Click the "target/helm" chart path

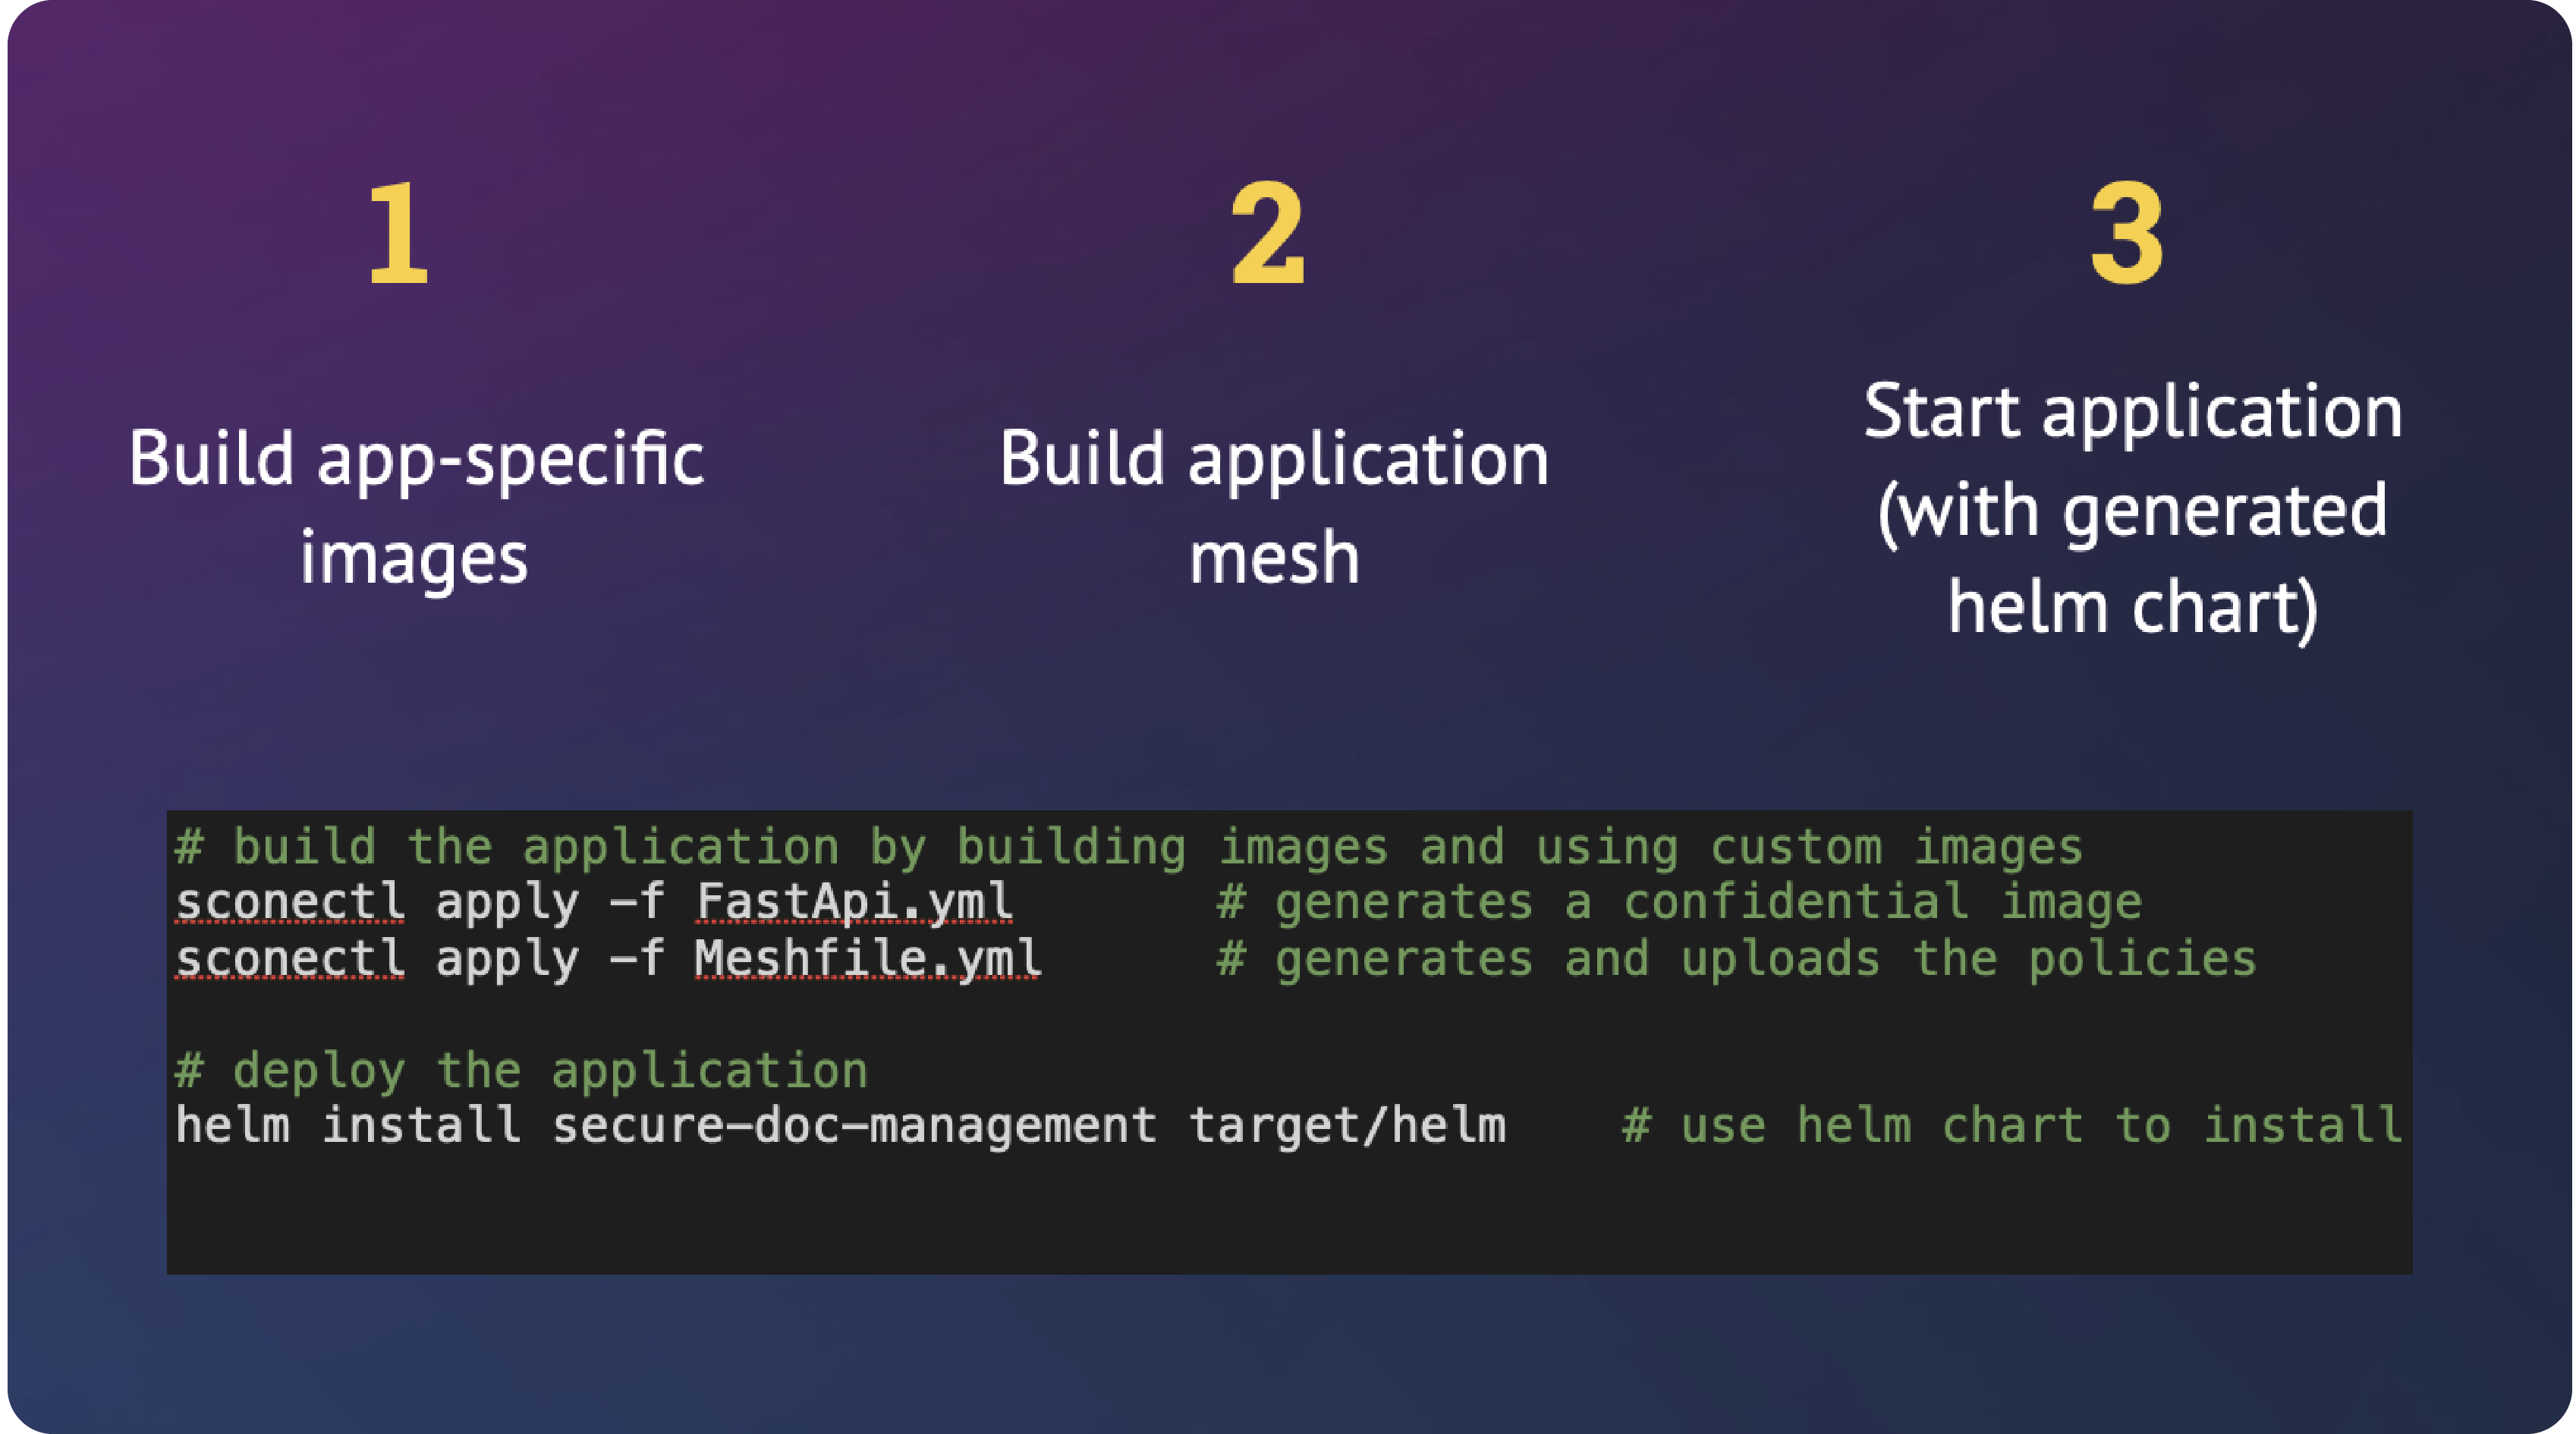(1346, 1125)
